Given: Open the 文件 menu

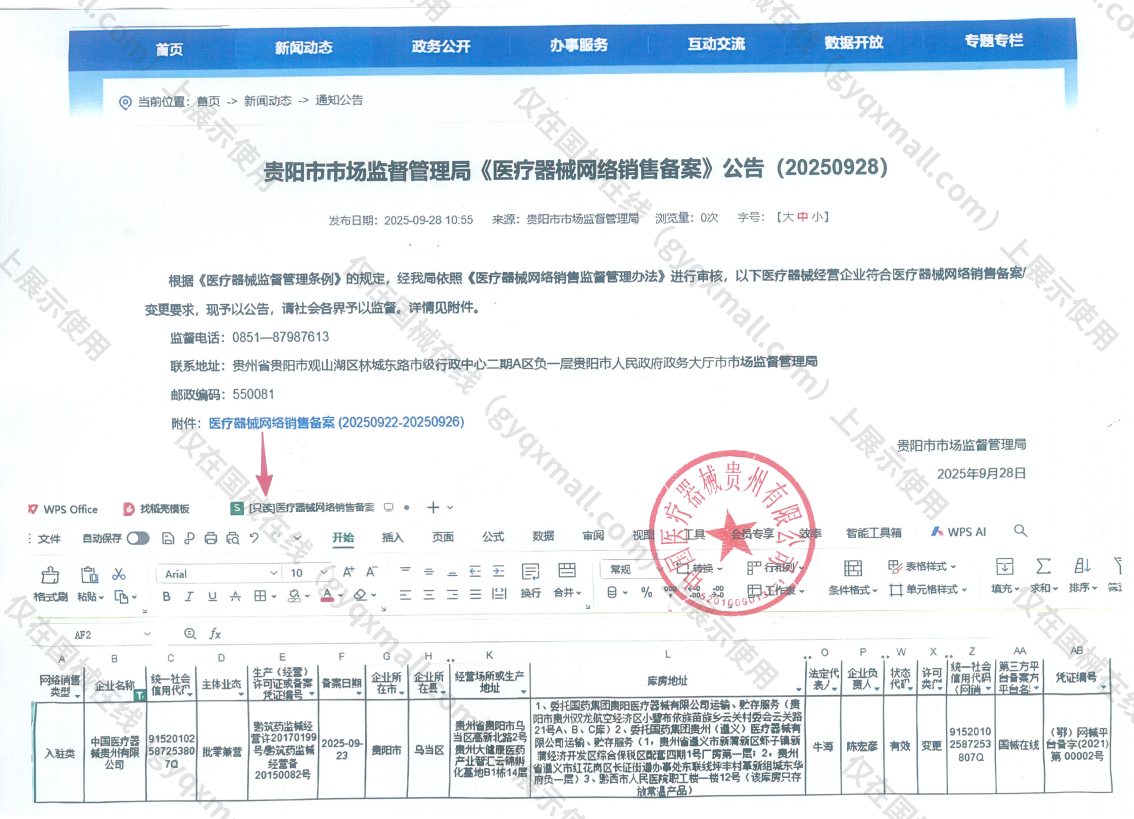Looking at the screenshot, I should tap(49, 539).
